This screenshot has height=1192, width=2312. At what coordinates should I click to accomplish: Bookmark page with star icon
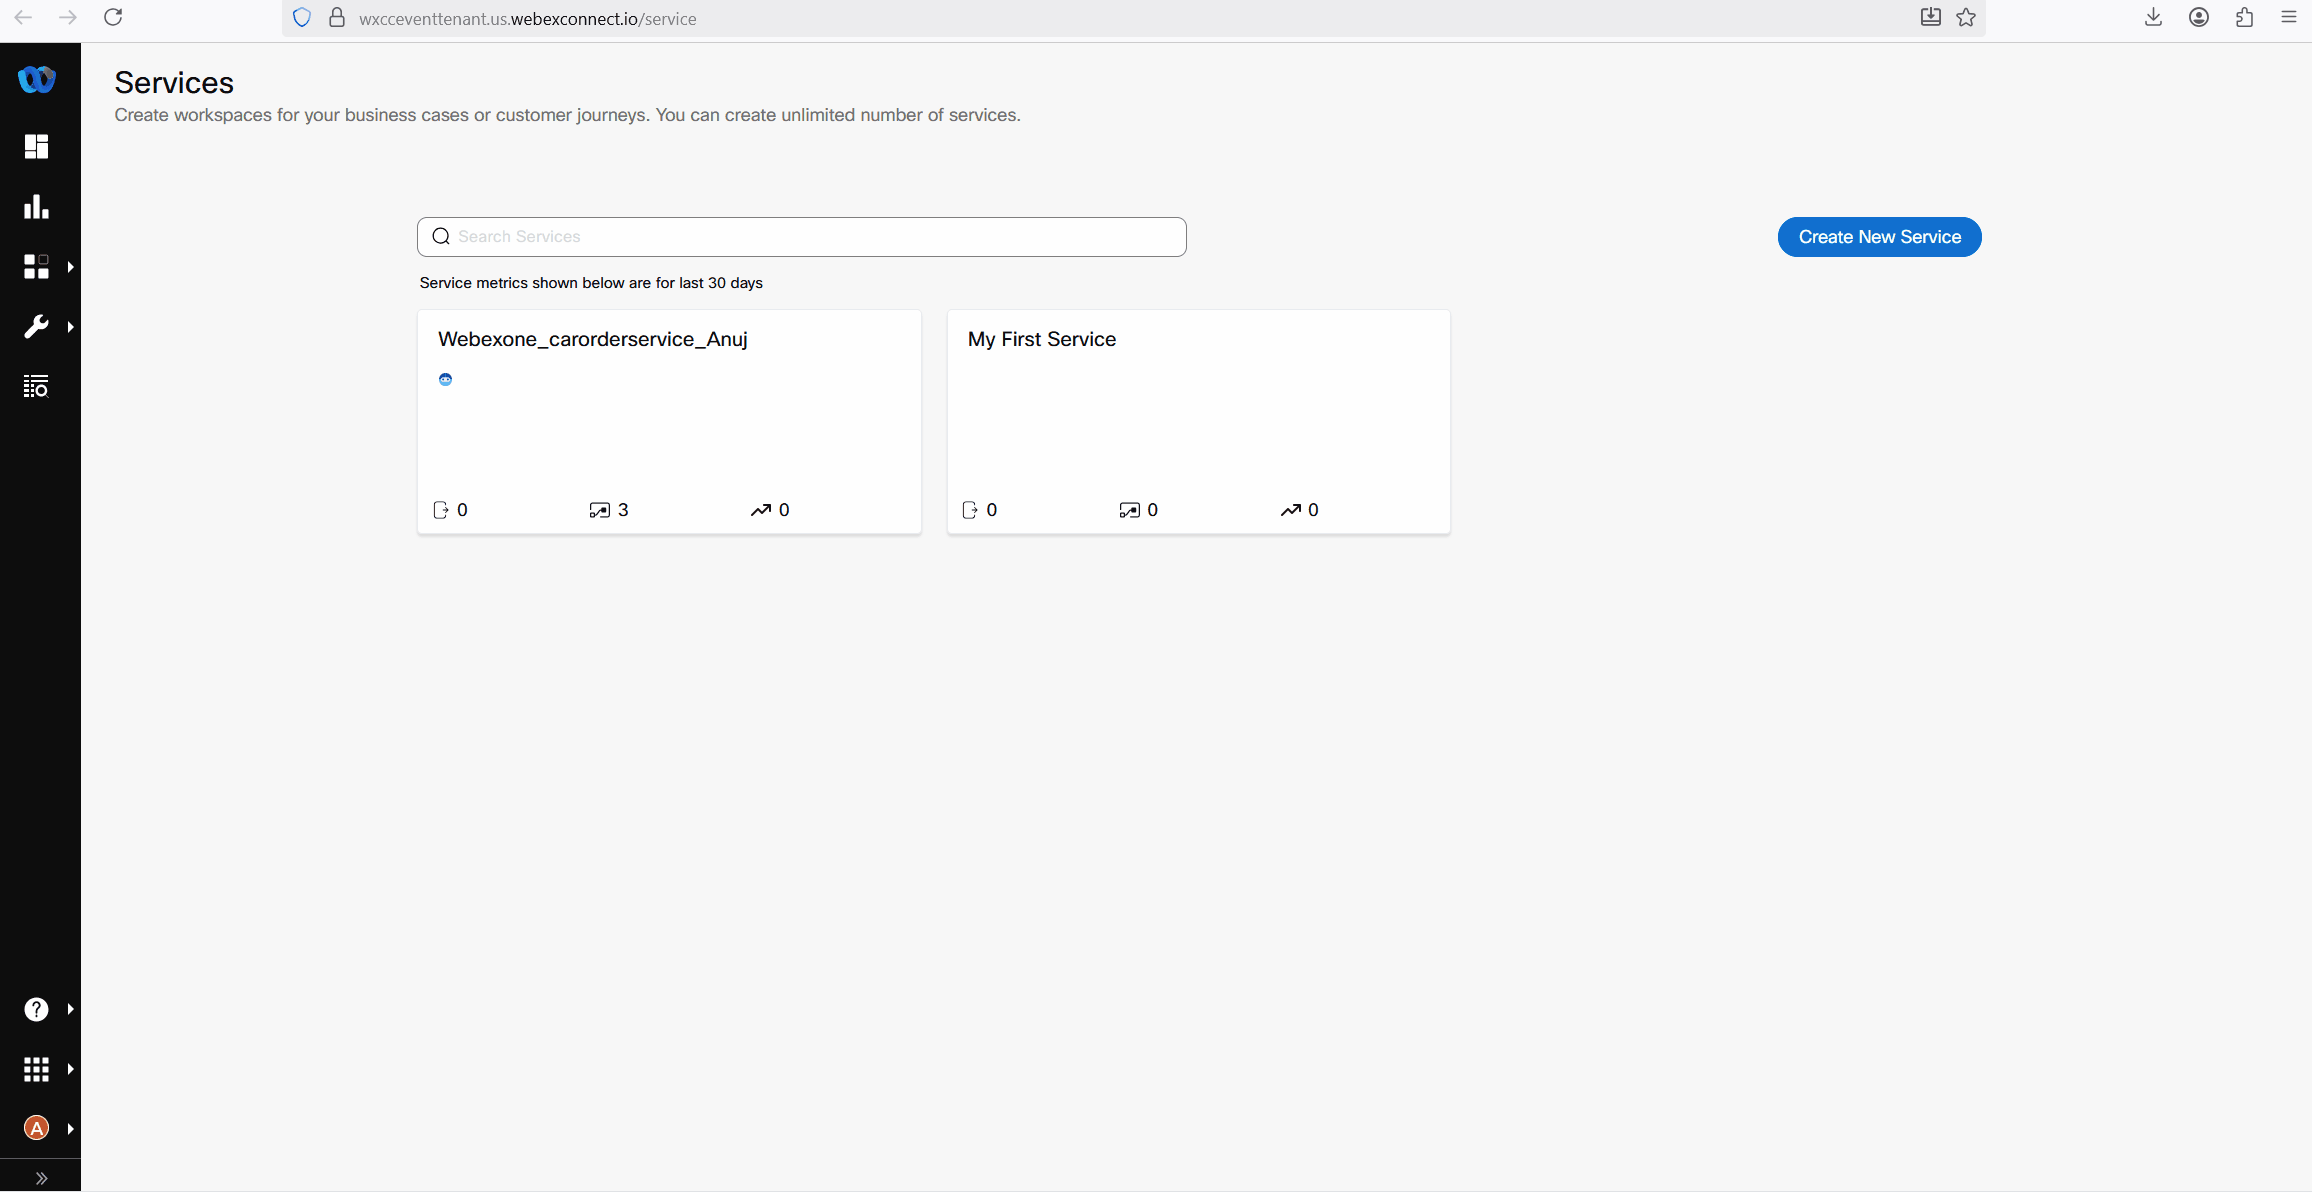[1966, 18]
